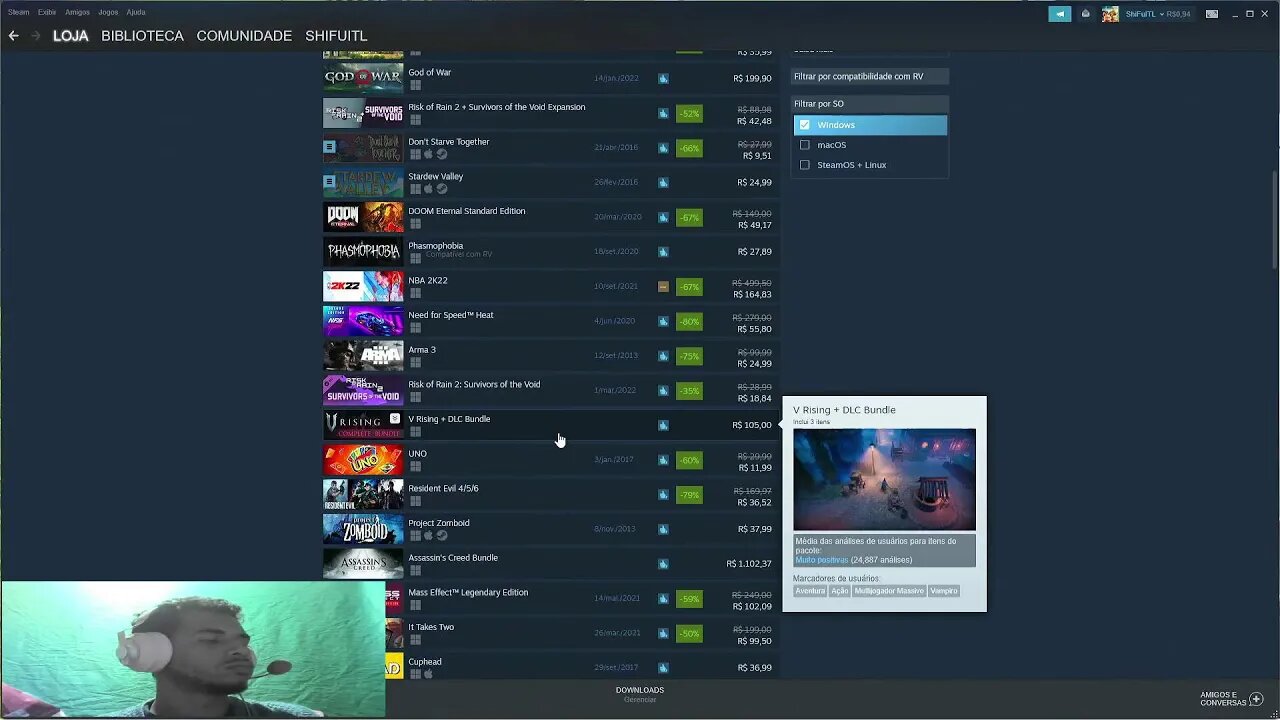Click the -60% discount badge for UNO
The width and height of the screenshot is (1280, 720).
point(689,460)
